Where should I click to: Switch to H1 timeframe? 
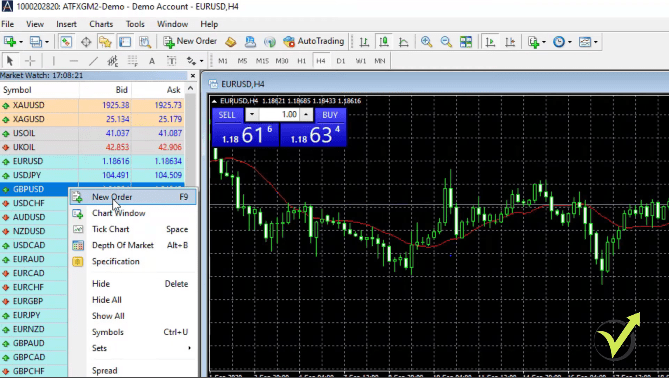[302, 61]
